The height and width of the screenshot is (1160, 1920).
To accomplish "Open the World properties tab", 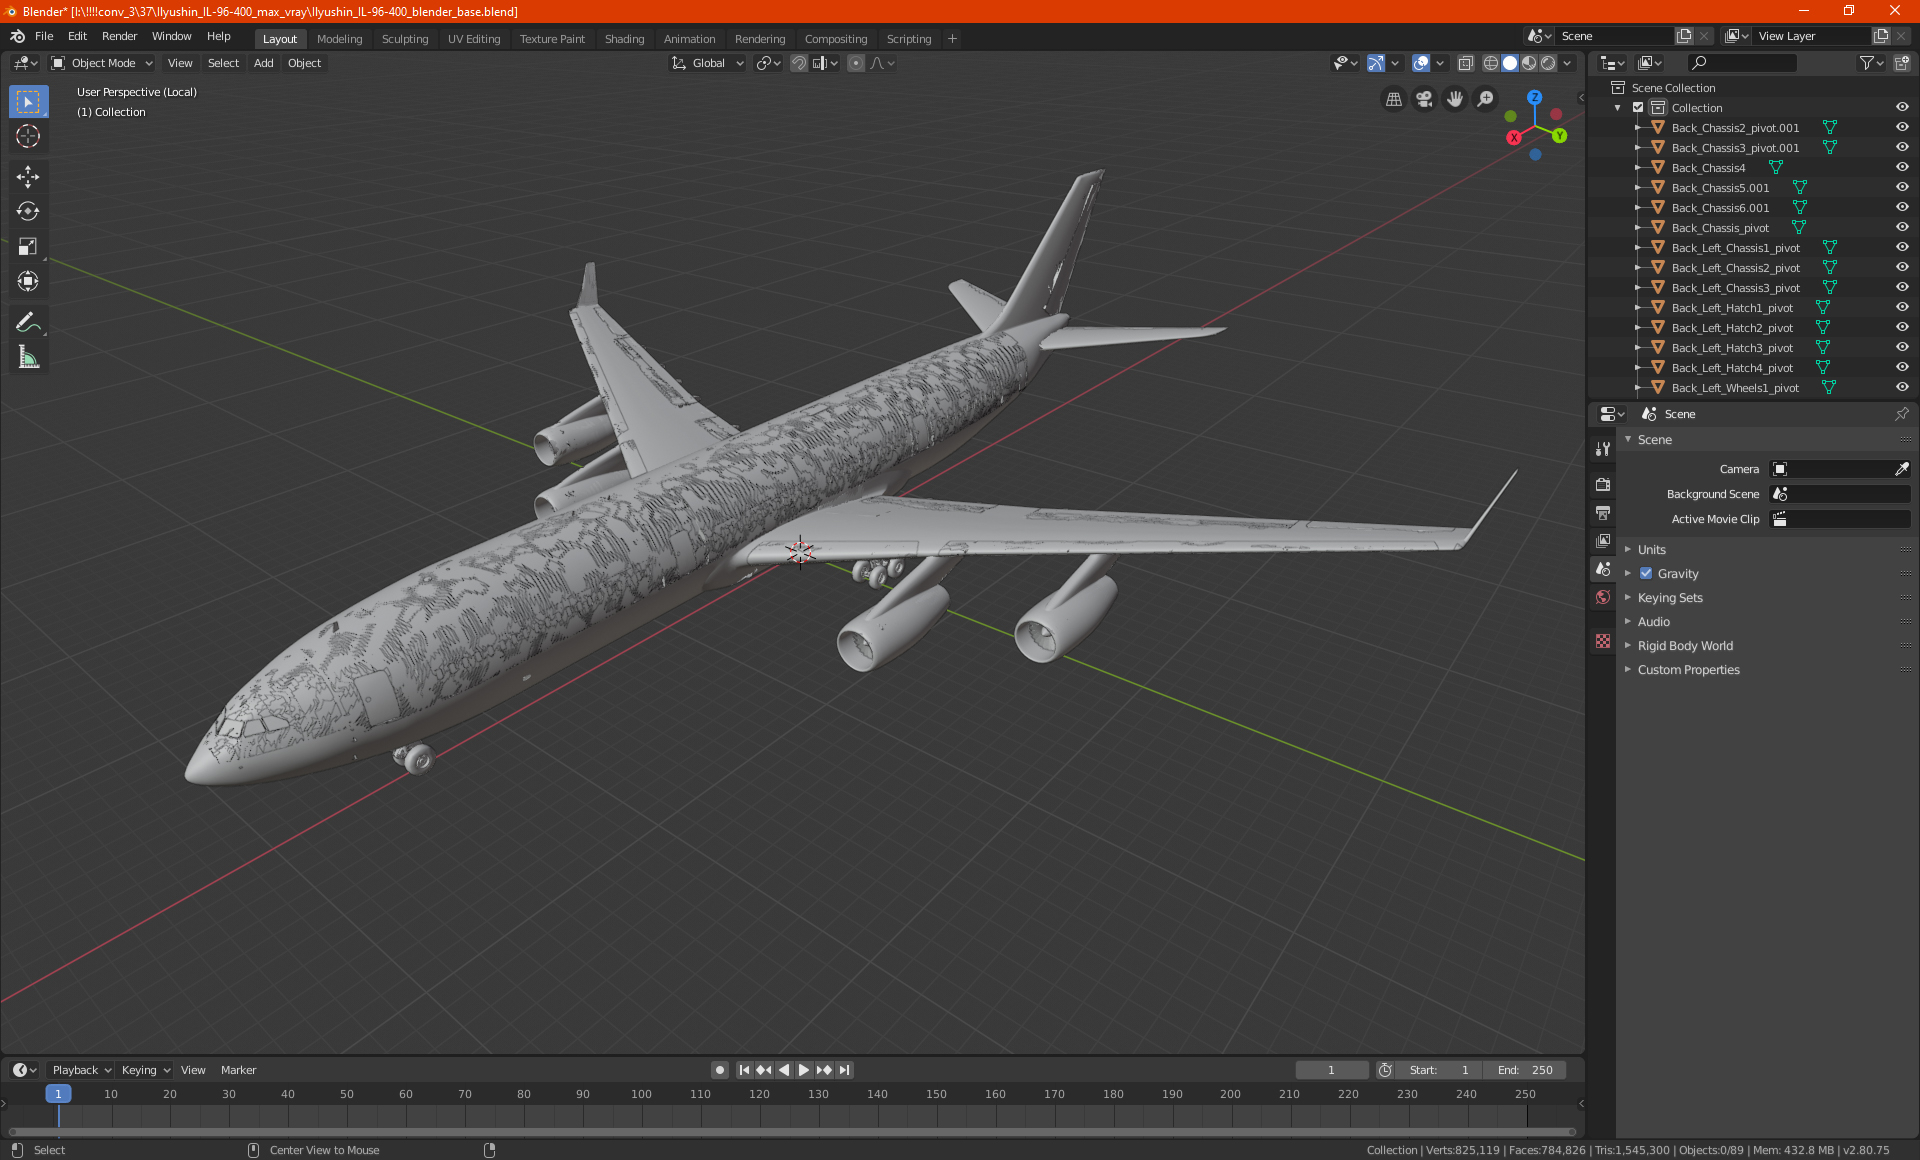I will tap(1603, 597).
